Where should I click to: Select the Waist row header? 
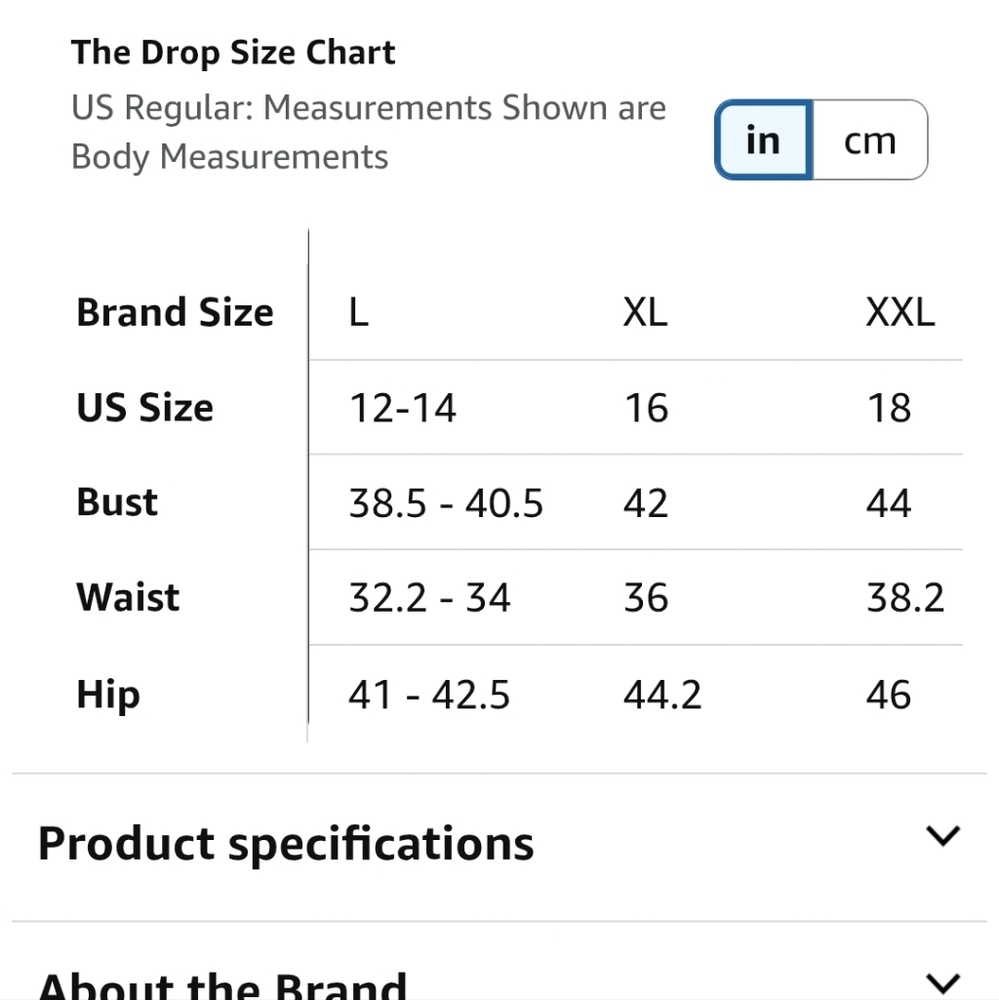[x=128, y=597]
